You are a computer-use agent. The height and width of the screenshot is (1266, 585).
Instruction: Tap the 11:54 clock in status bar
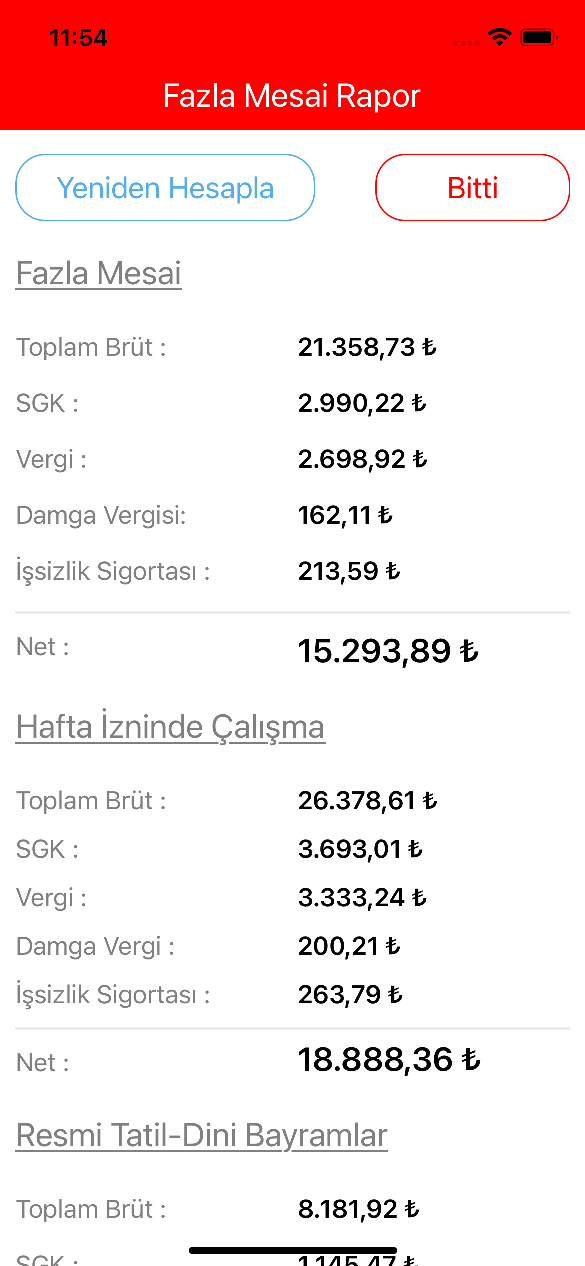pyautogui.click(x=78, y=38)
